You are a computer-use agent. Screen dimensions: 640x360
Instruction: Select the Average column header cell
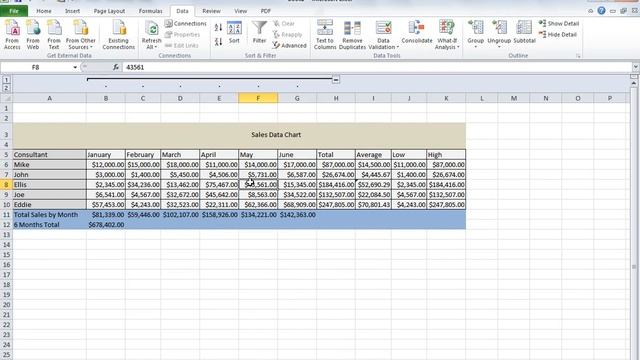pyautogui.click(x=373, y=155)
